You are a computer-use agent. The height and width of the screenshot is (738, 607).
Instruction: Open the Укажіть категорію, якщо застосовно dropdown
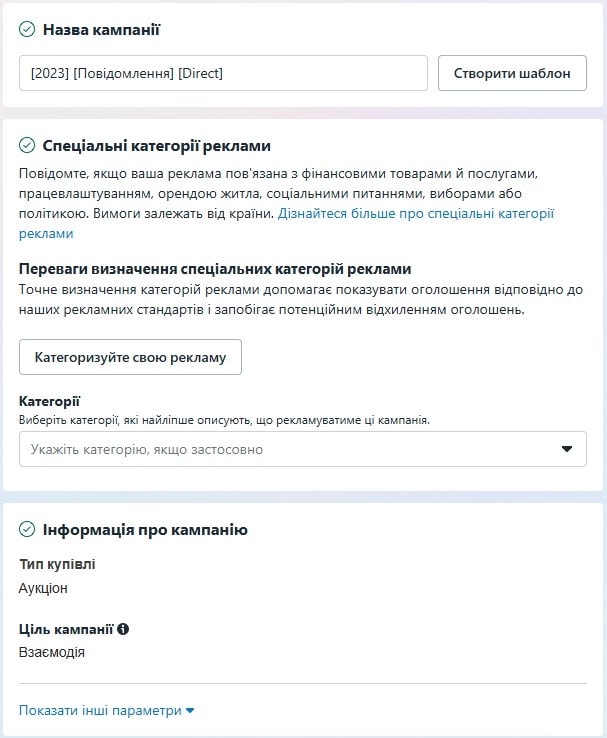pyautogui.click(x=303, y=449)
